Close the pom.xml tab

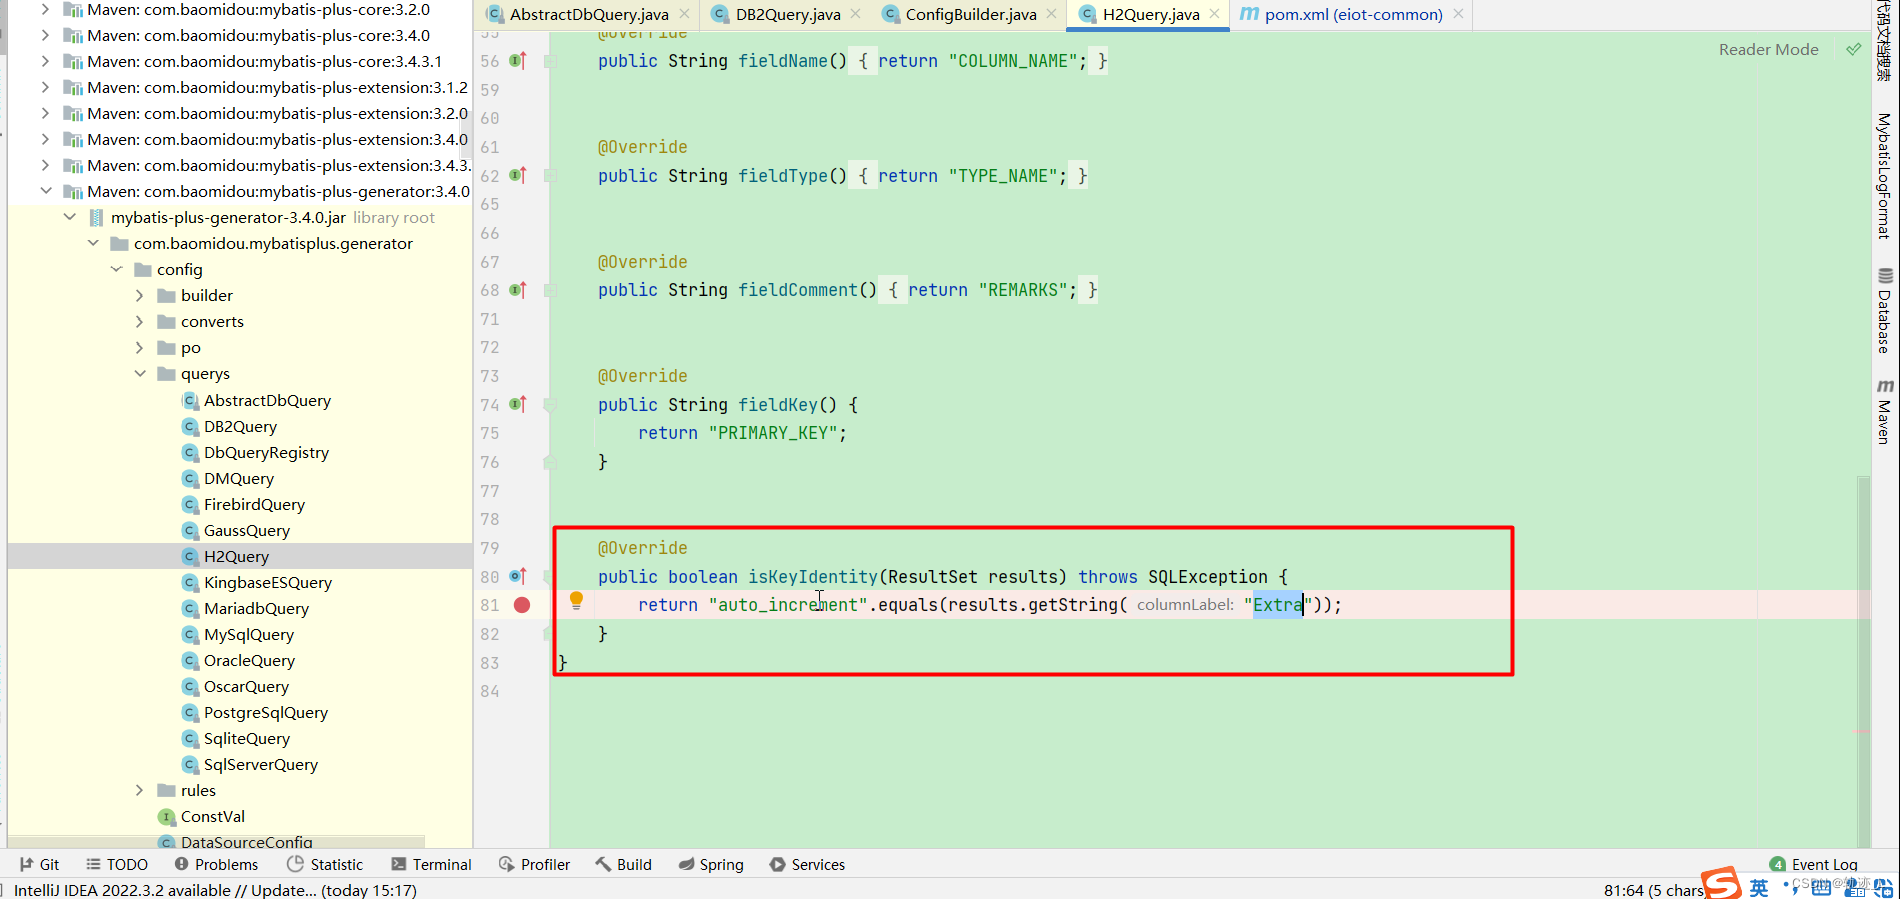1458,14
